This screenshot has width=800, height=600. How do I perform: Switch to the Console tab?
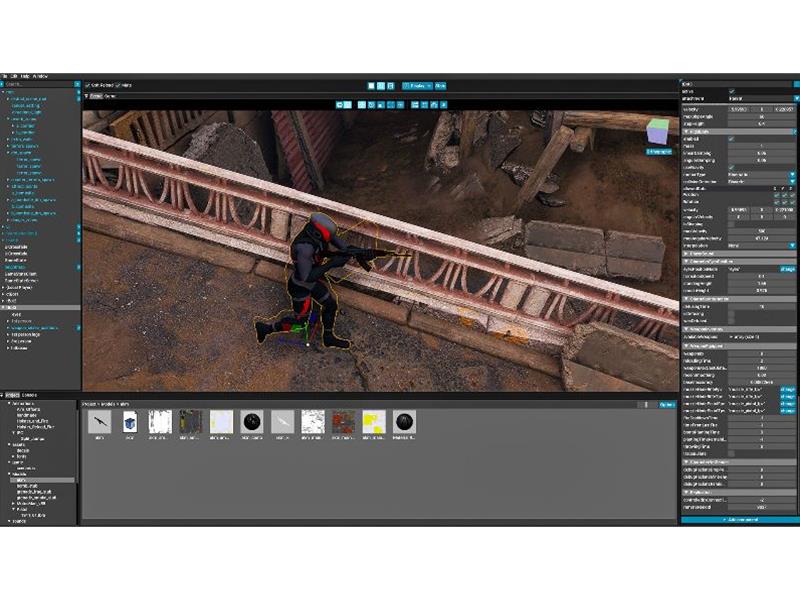(29, 393)
